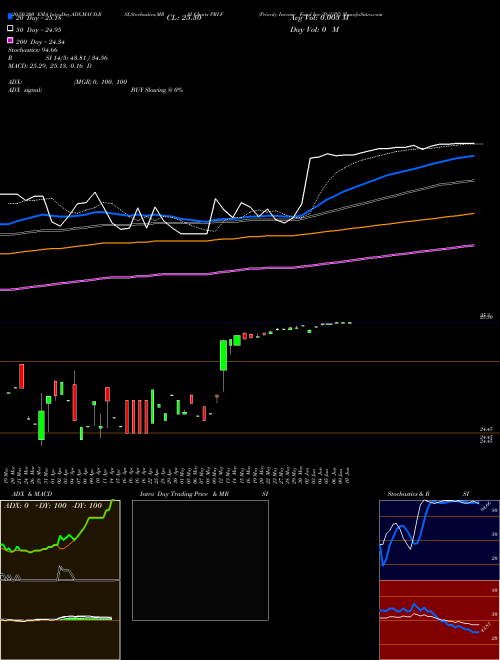The height and width of the screenshot is (660, 500).
Task: Click the blue Stochastics chart panel
Action: pyautogui.click(x=439, y=540)
